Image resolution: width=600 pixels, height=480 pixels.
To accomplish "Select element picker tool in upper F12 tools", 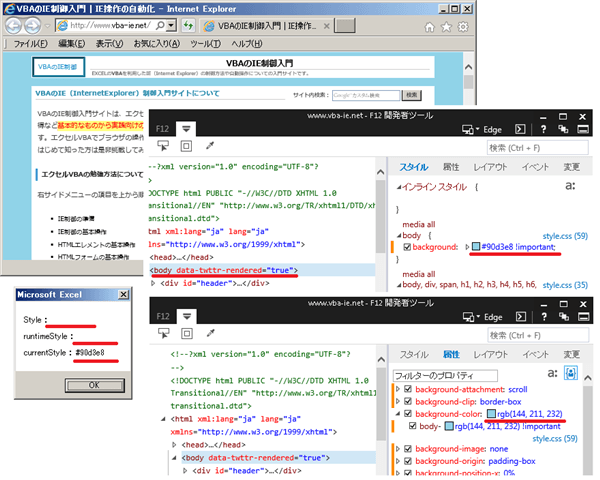I will (163, 146).
